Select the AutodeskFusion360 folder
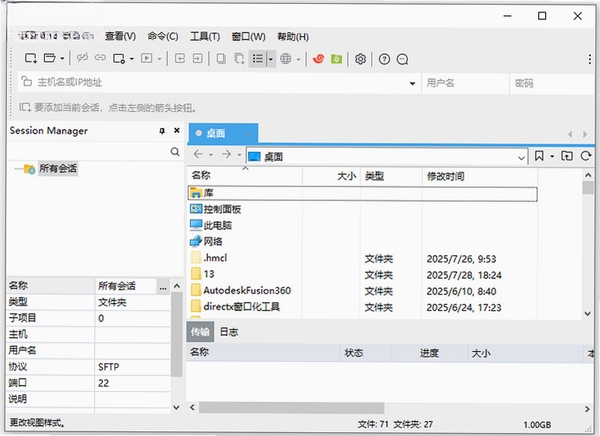Viewport: 600px width, 436px height. [247, 291]
